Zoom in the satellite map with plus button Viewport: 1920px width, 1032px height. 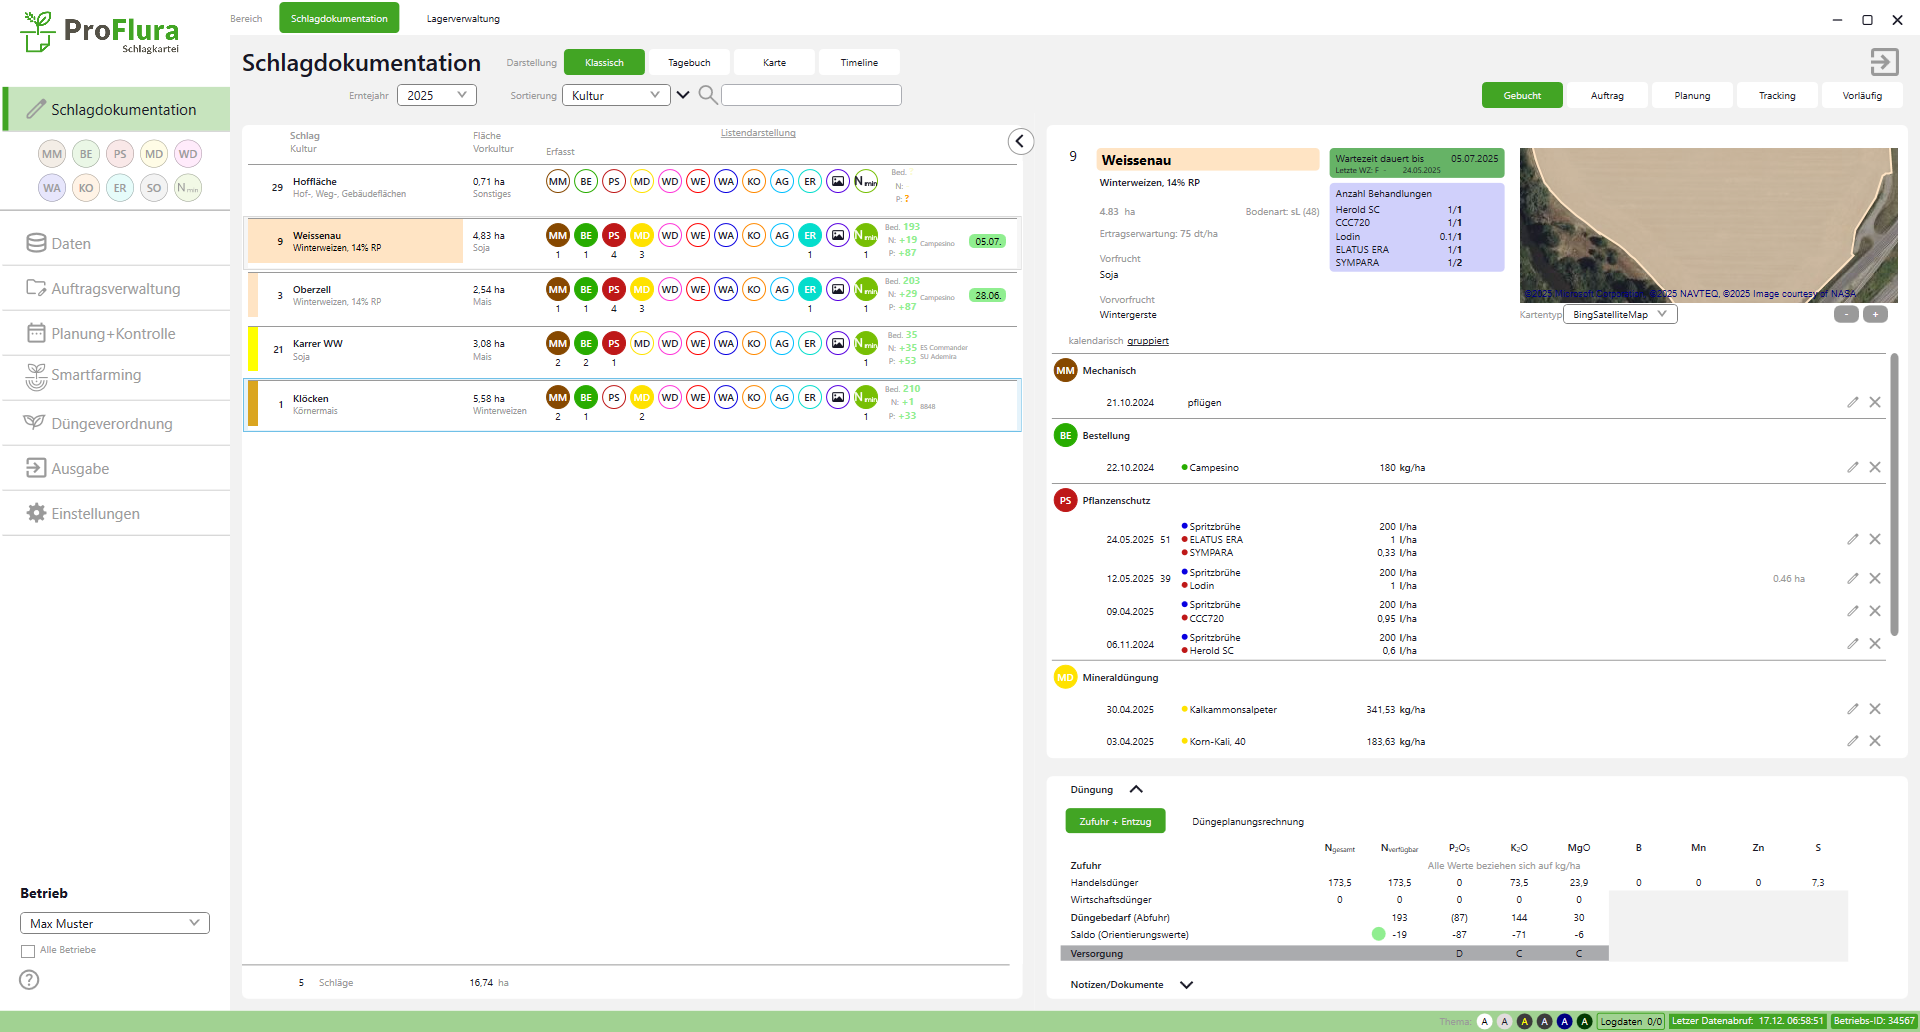point(1875,314)
